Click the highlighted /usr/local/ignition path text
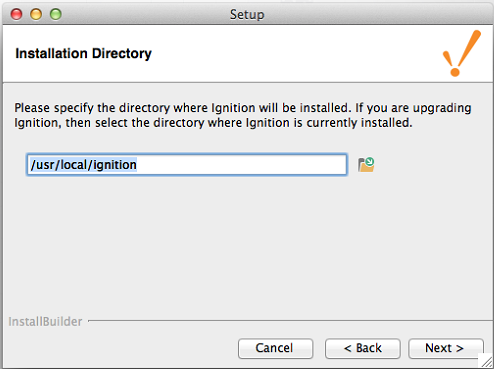The image size is (494, 369). click(83, 165)
